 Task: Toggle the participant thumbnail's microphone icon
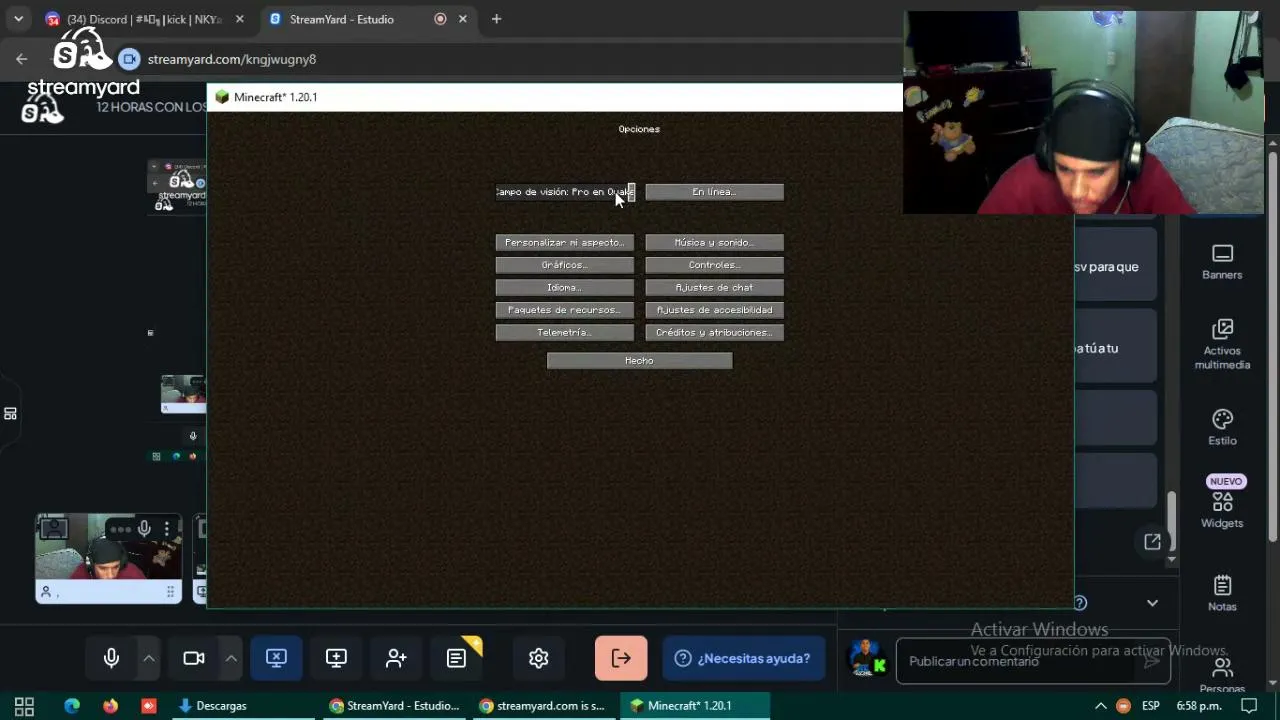click(x=144, y=529)
